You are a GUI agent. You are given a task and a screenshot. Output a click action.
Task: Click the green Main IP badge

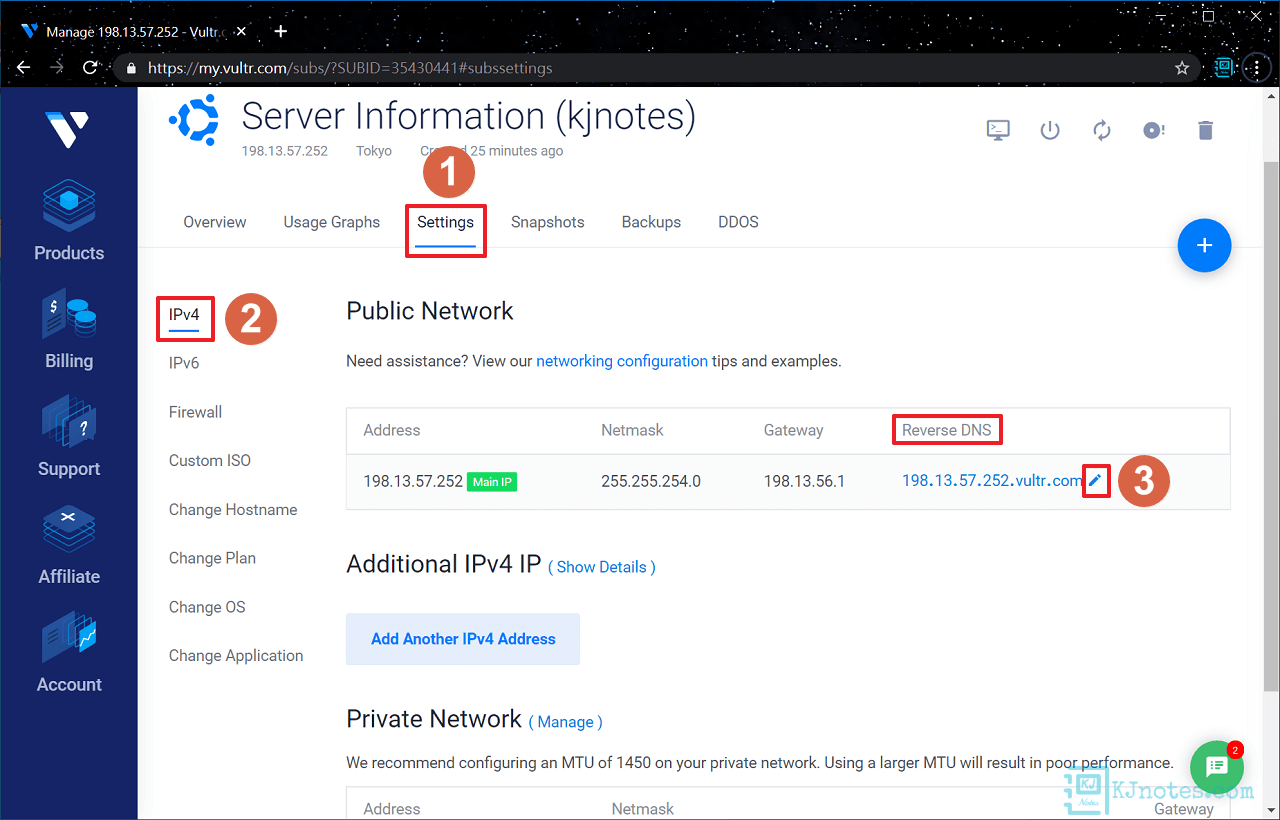coord(493,482)
